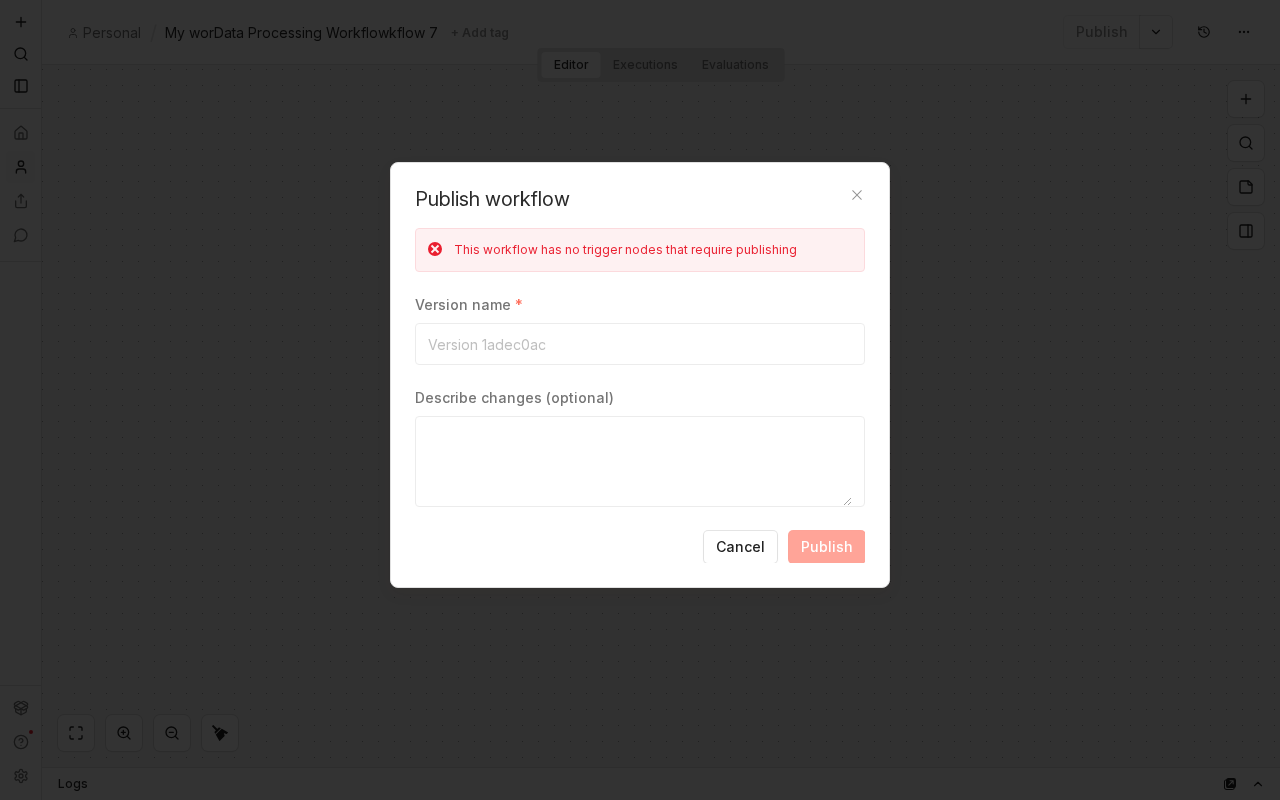Open the Home icon in left sidebar
Image resolution: width=1280 pixels, height=800 pixels.
click(21, 133)
